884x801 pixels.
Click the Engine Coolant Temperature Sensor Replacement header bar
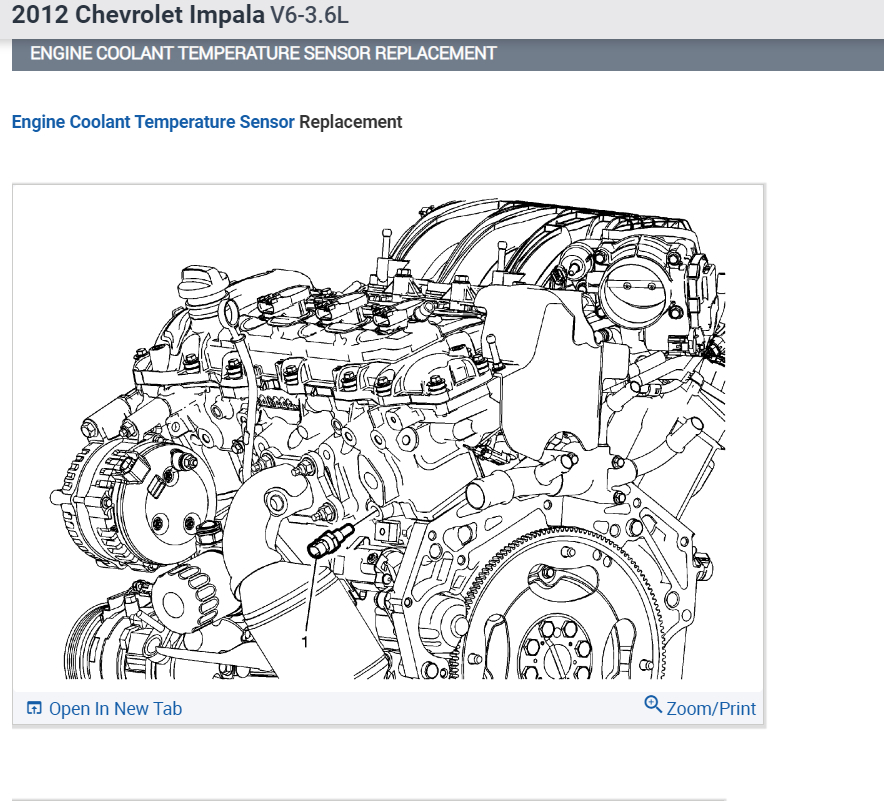(x=448, y=54)
